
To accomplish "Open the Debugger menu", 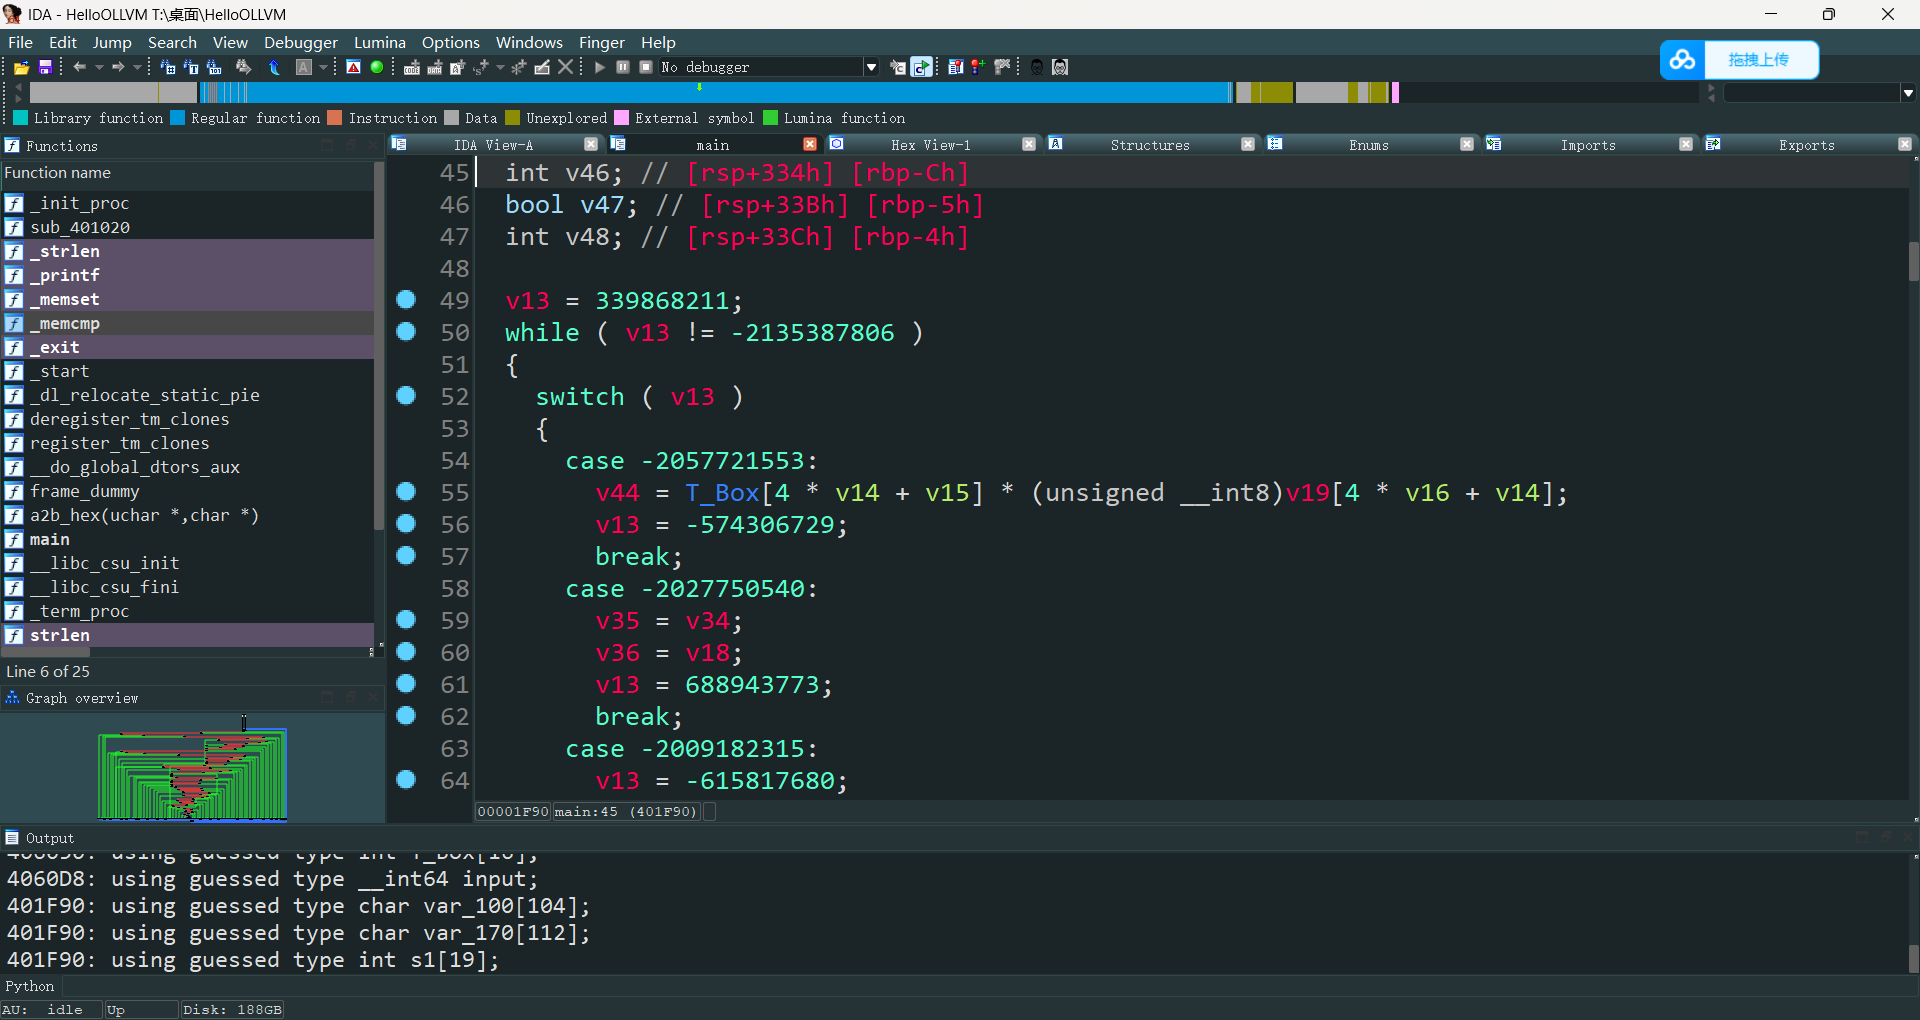I will click(301, 42).
